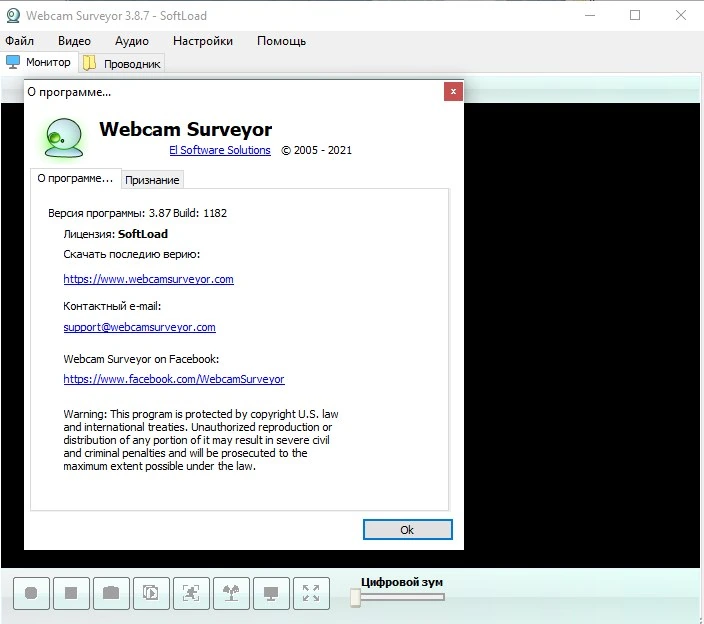
Task: Click the Версия программы: 3.87 Build: 1182 text
Action: coord(137,213)
